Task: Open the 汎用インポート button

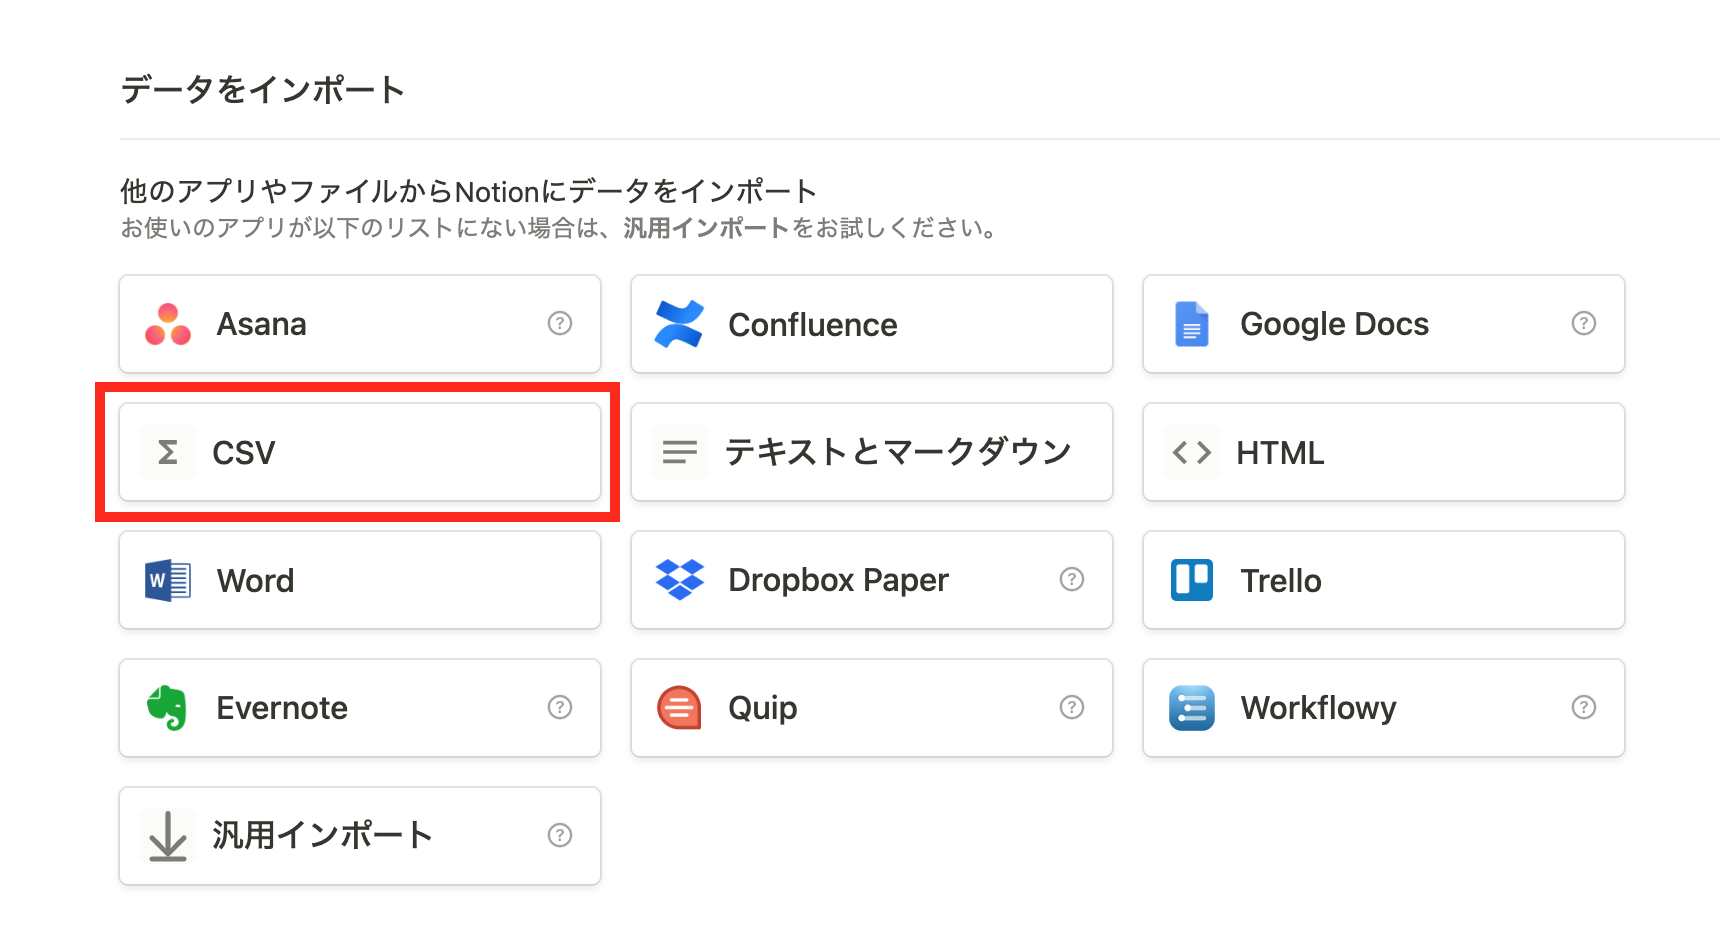Action: pyautogui.click(x=360, y=836)
